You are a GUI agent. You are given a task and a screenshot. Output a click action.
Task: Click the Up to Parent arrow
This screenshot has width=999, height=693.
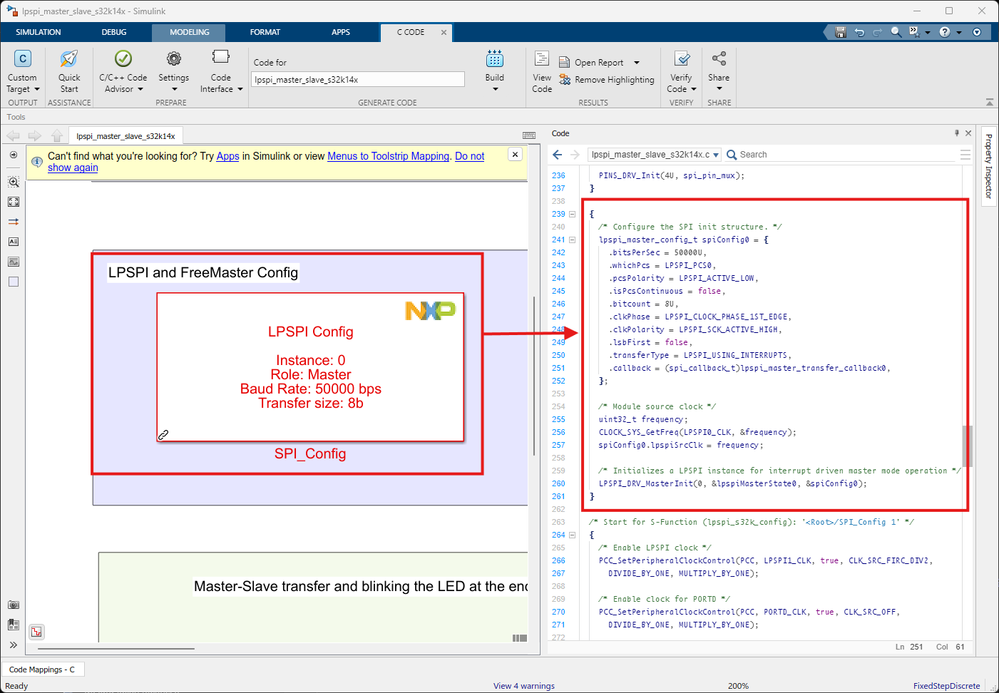57,136
